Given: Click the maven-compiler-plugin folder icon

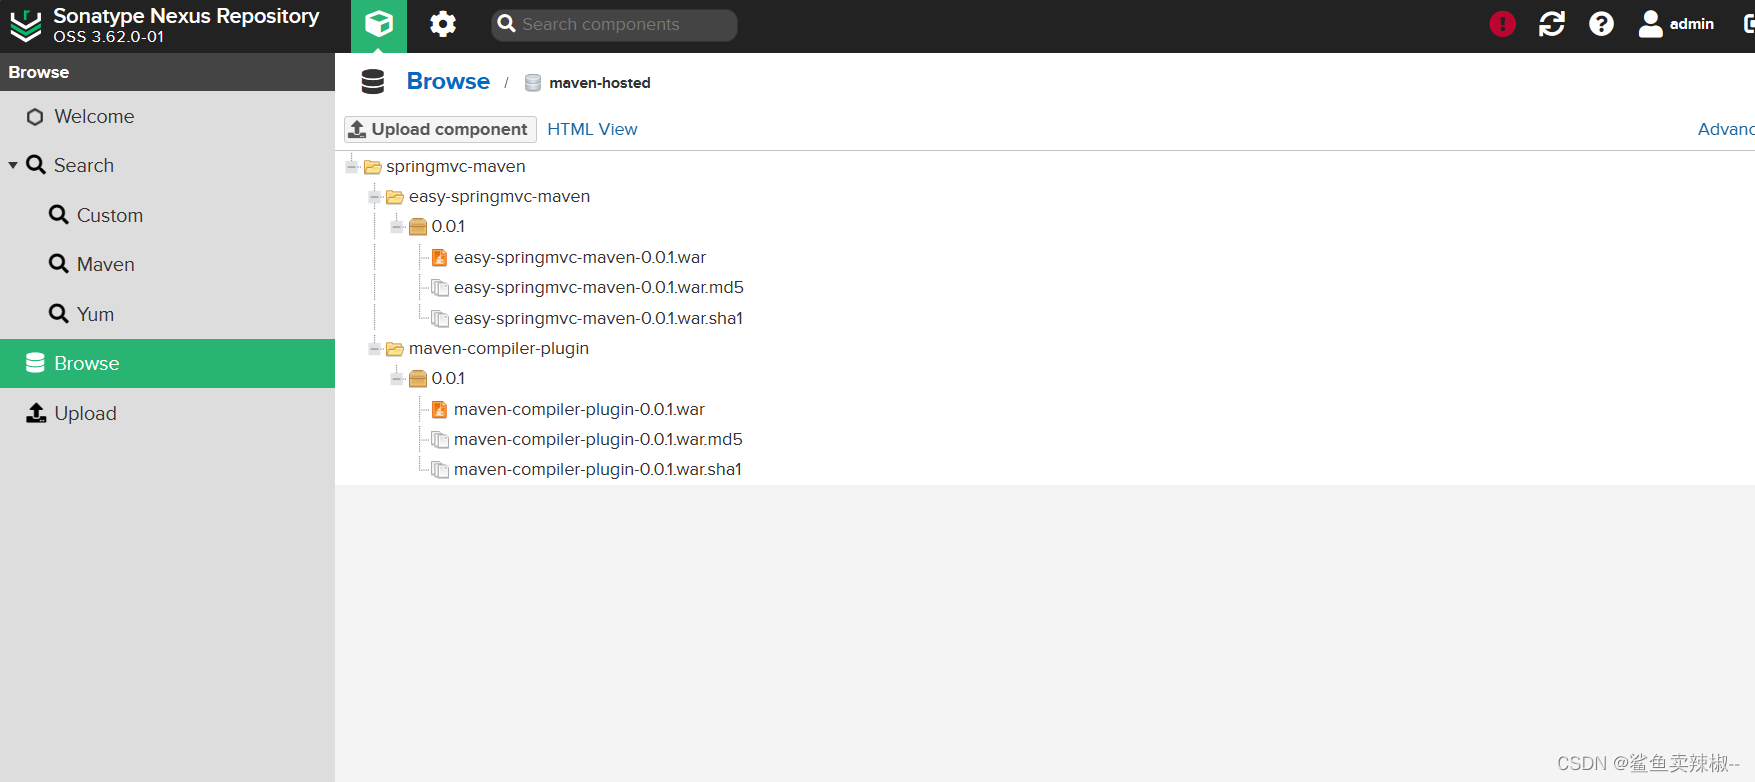Looking at the screenshot, I should click(395, 349).
